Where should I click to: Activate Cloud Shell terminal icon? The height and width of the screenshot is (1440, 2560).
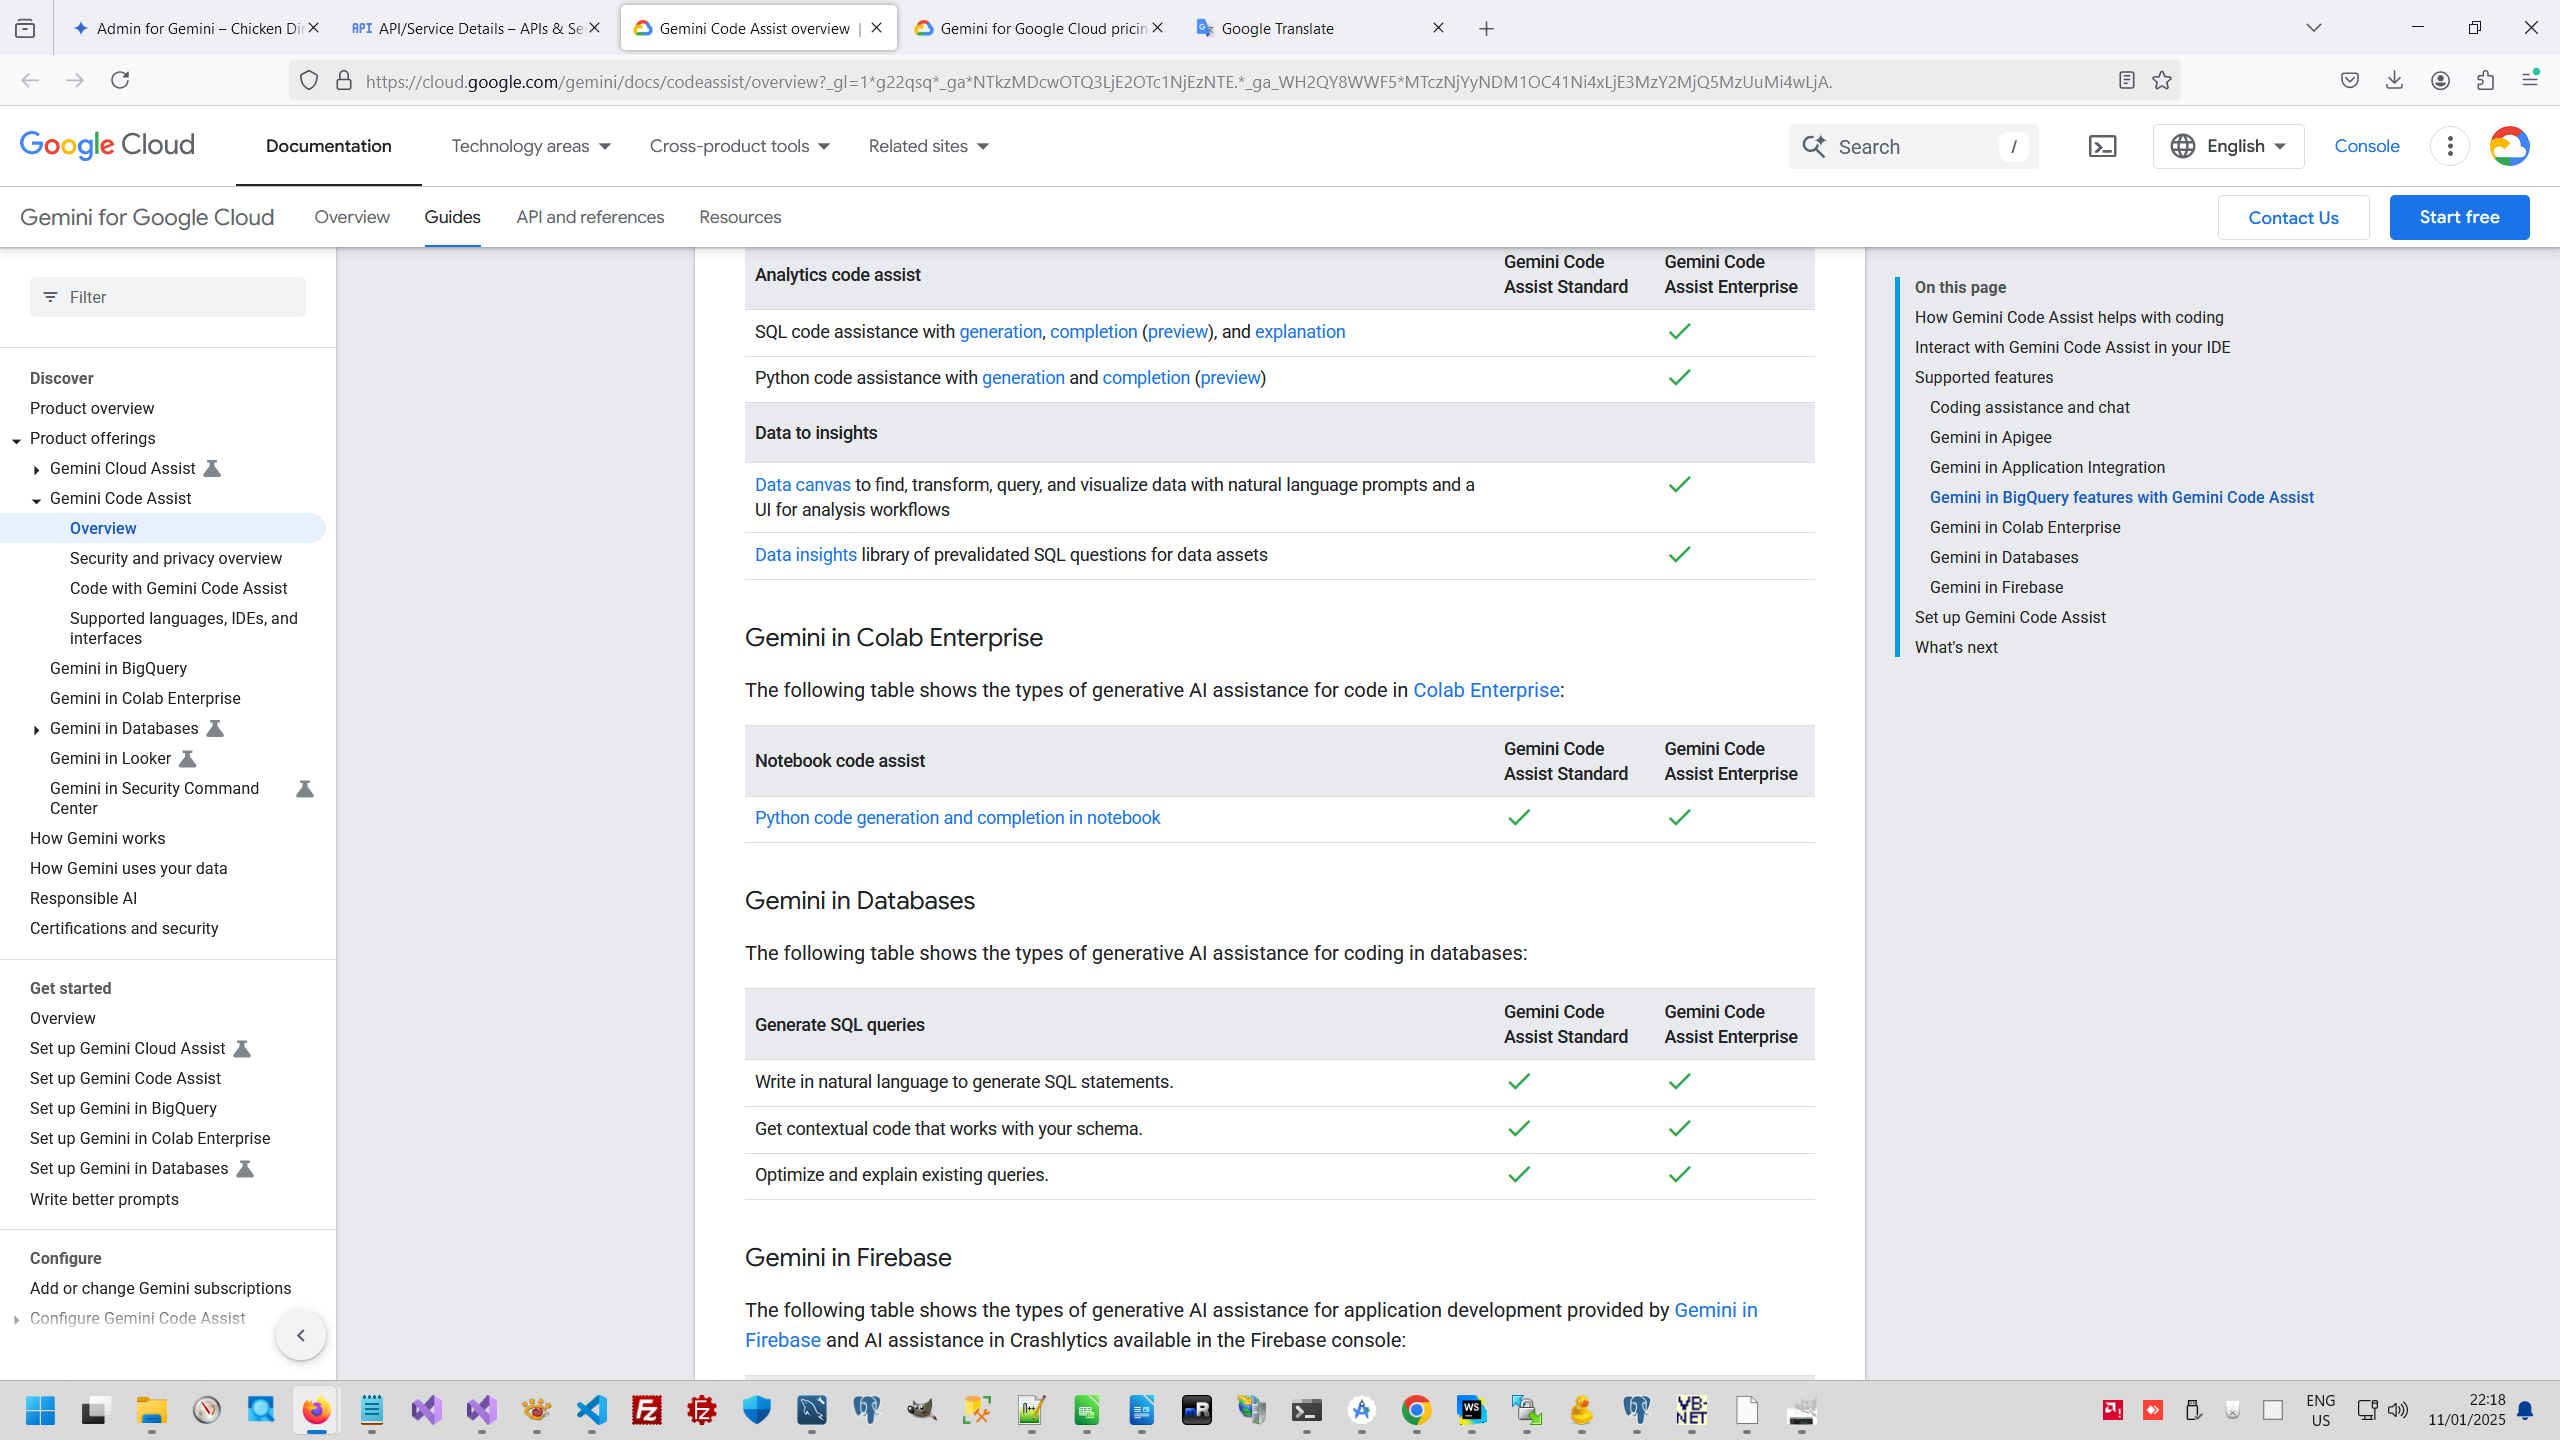coord(2102,146)
